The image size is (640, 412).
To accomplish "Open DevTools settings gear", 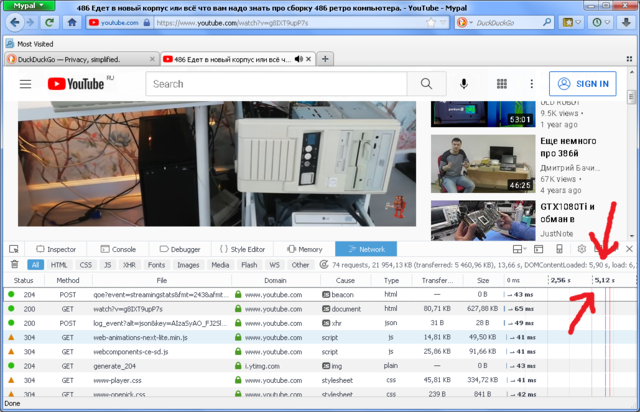I will pos(581,249).
